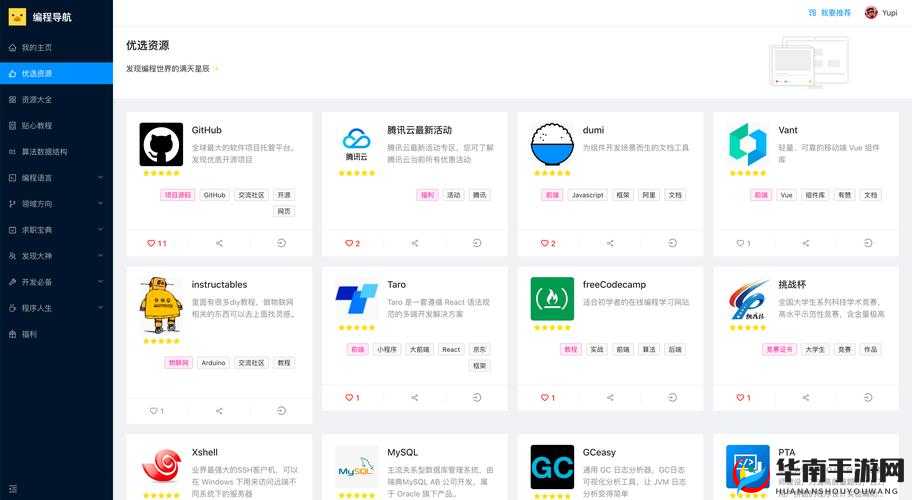The height and width of the screenshot is (500, 912).
Task: Visit freeCodecamp via enter icon
Action: point(672,398)
